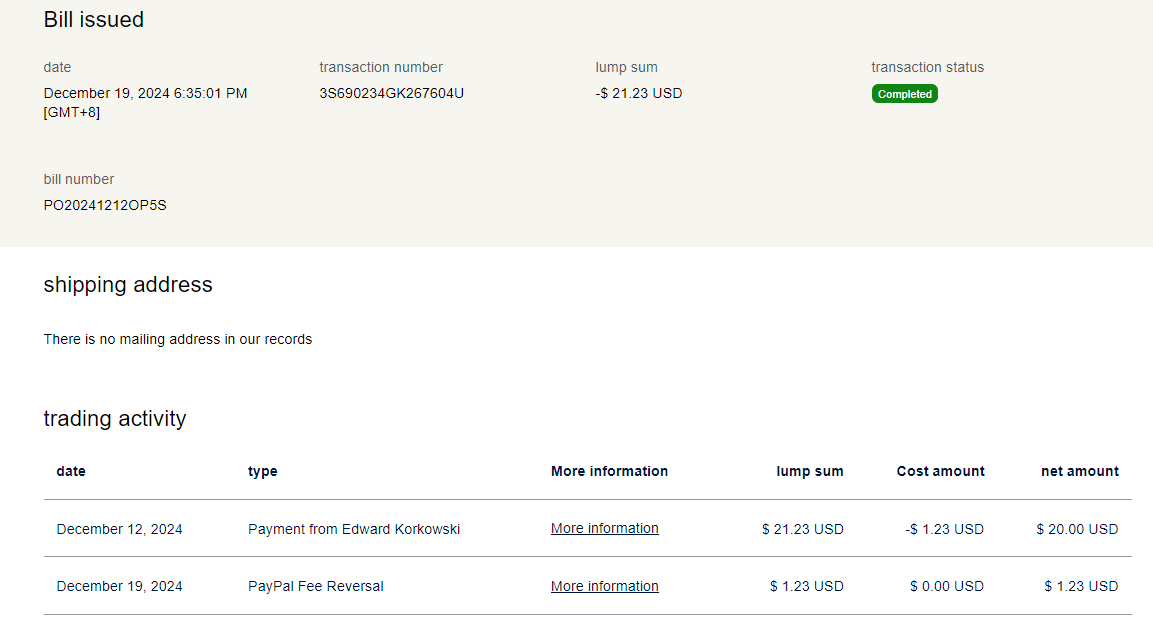Click the net amount column header

pyautogui.click(x=1079, y=471)
